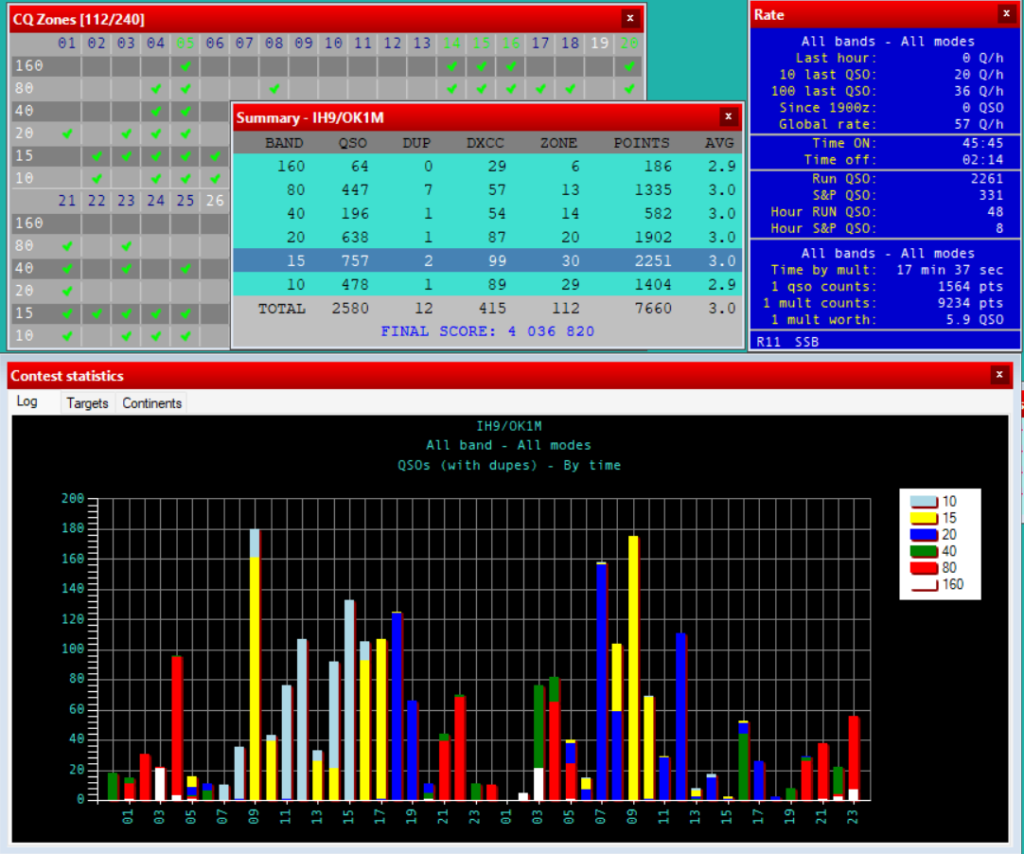Click the zone 01 column header
Viewport: 1024px width, 854px height.
(x=67, y=43)
